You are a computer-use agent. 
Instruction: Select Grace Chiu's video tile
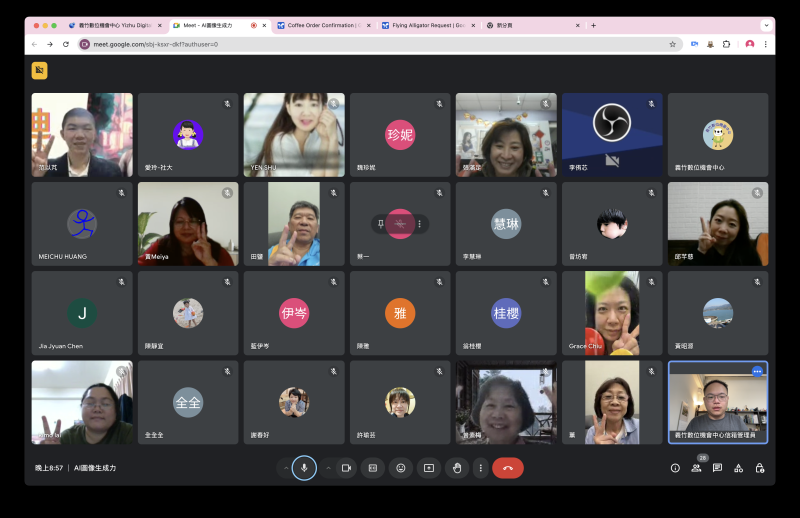click(612, 312)
